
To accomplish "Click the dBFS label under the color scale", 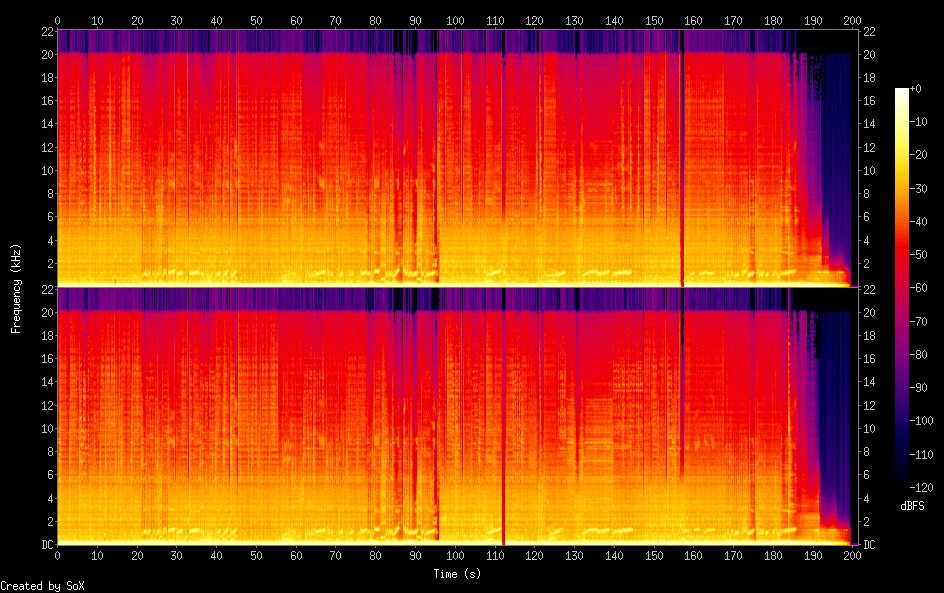I will 911,506.
